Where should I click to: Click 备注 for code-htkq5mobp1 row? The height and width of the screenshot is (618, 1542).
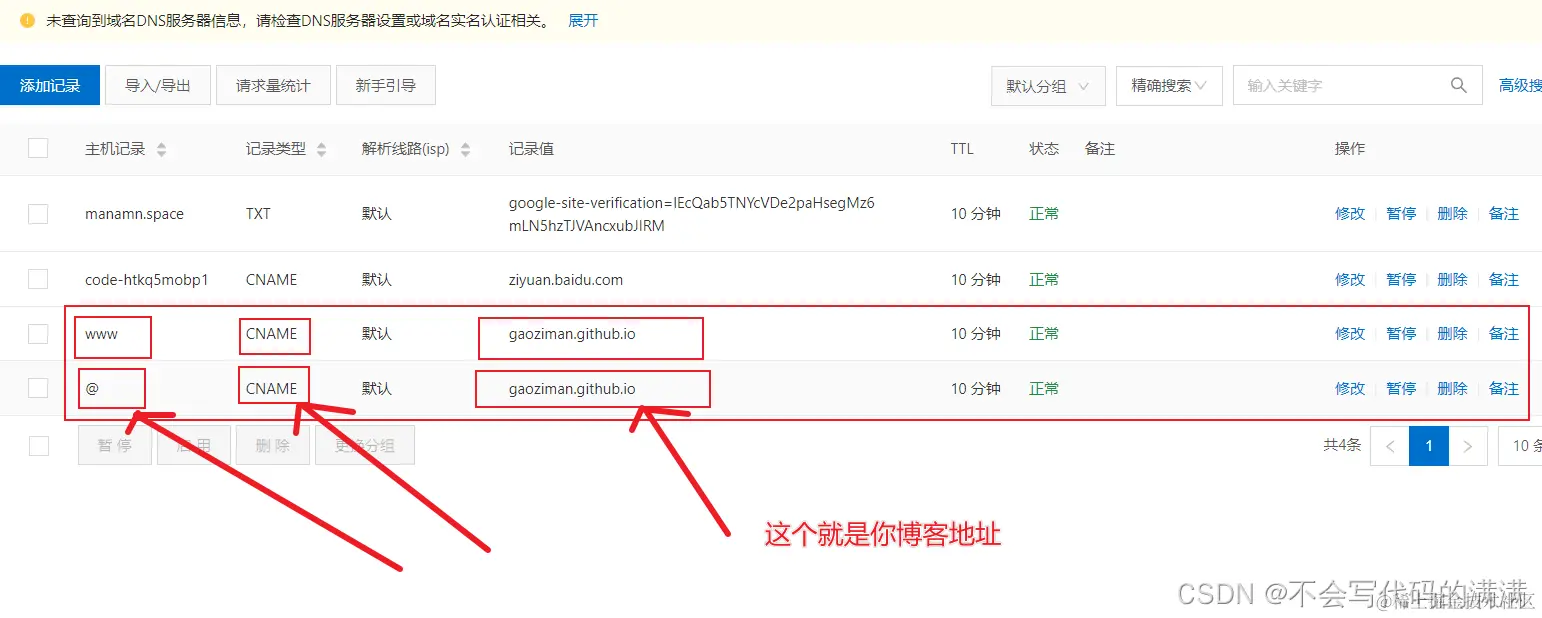[x=1504, y=280]
